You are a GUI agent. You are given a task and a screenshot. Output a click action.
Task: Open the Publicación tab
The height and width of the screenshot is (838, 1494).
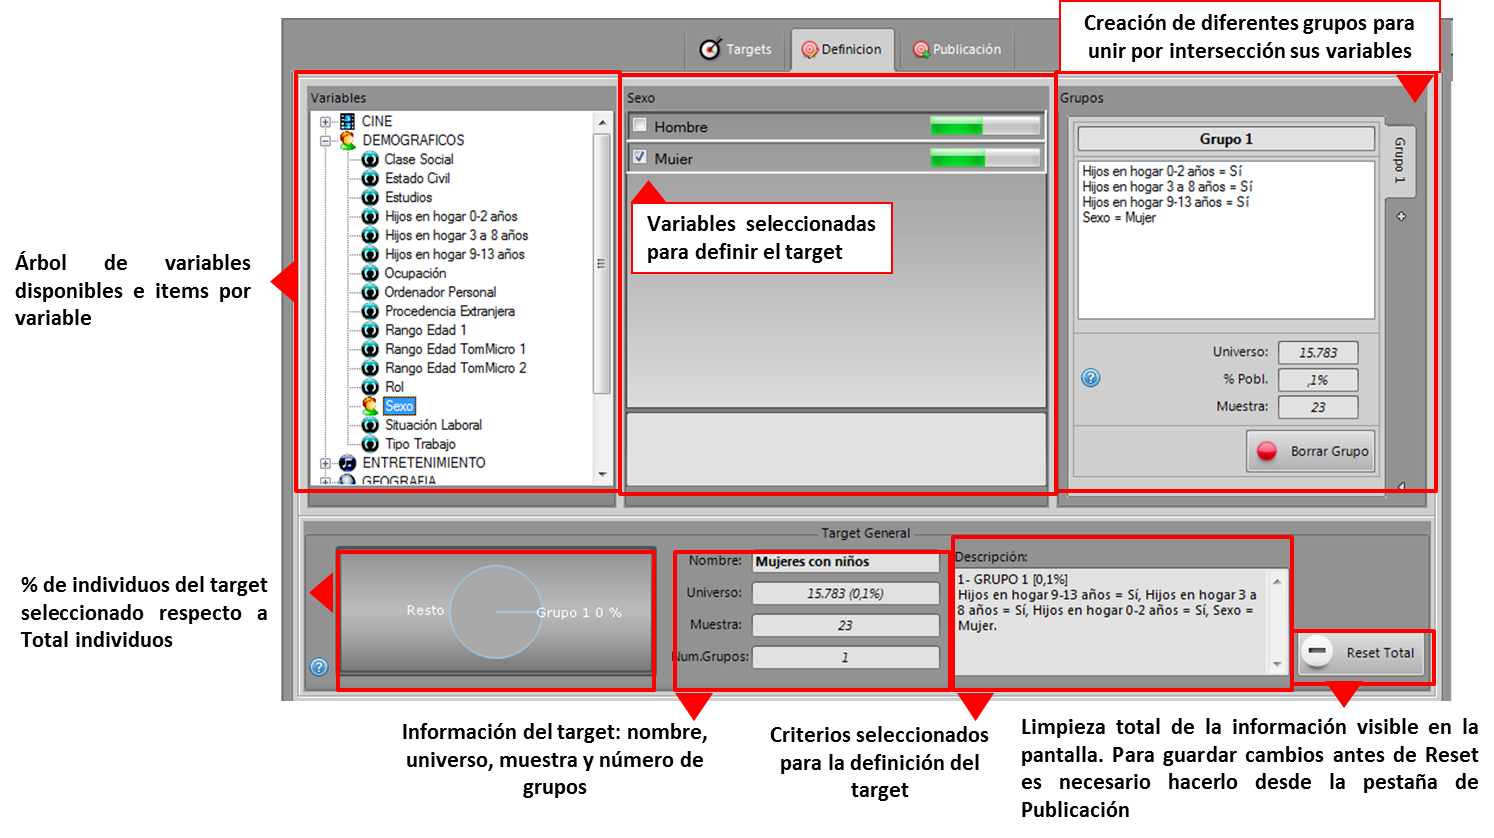pyautogui.click(x=956, y=49)
